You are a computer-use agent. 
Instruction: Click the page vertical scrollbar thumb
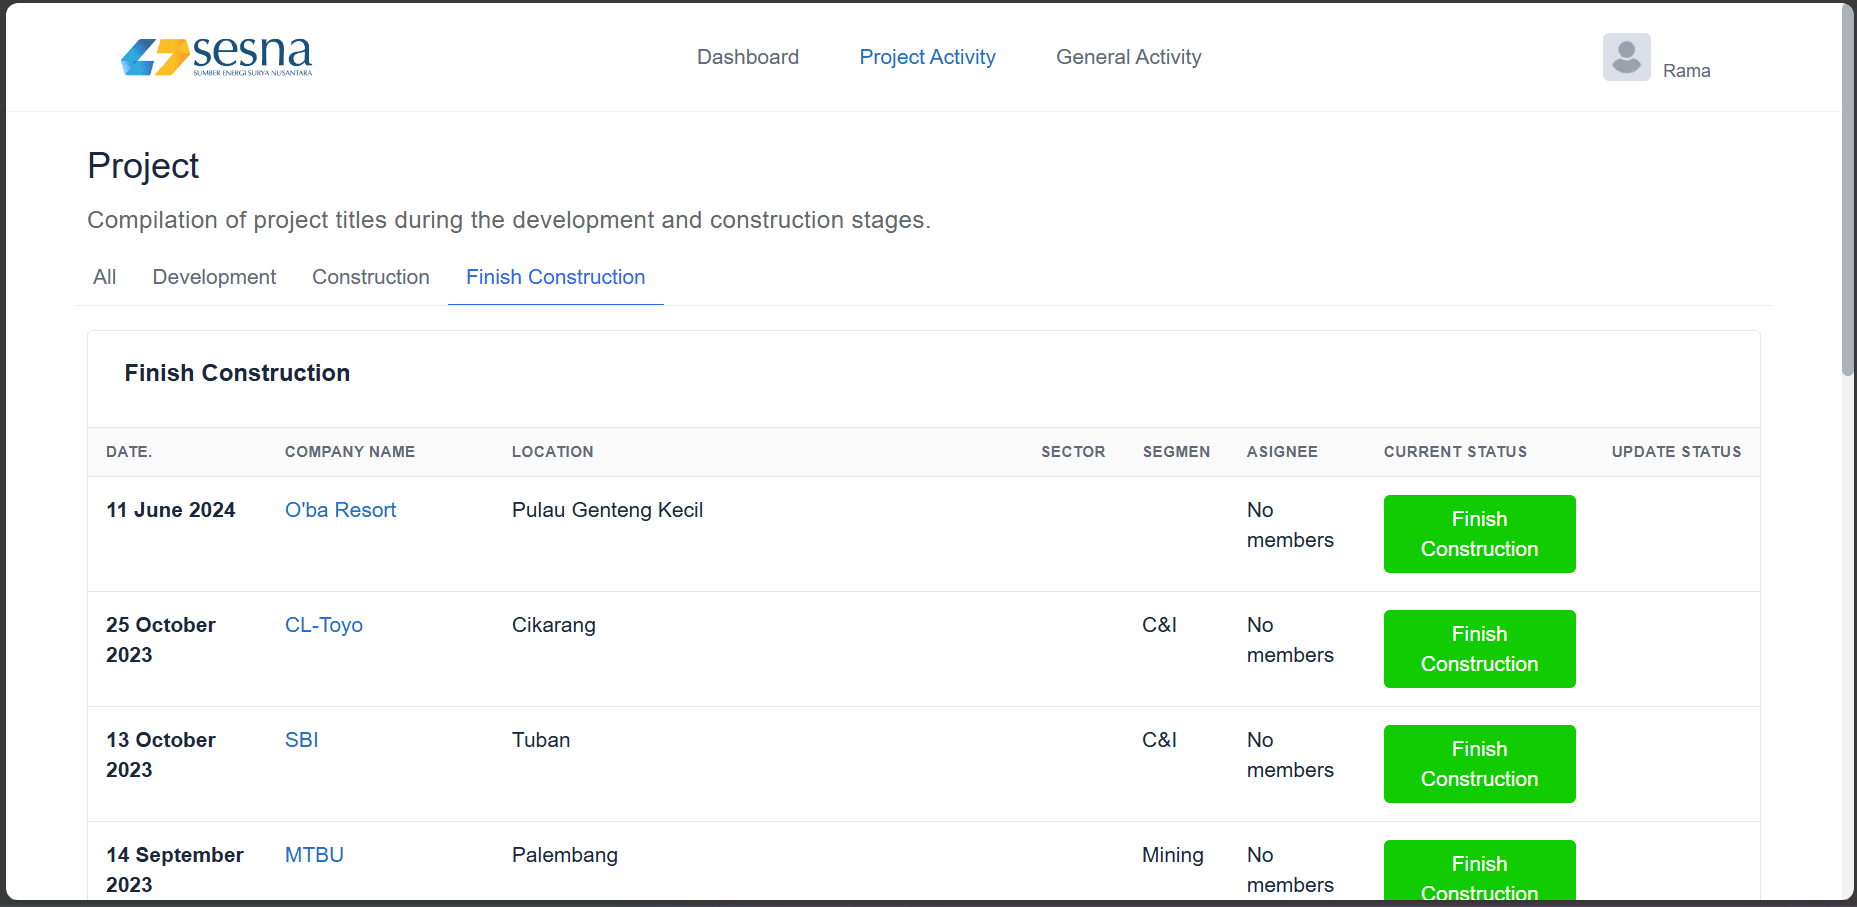pyautogui.click(x=1847, y=190)
